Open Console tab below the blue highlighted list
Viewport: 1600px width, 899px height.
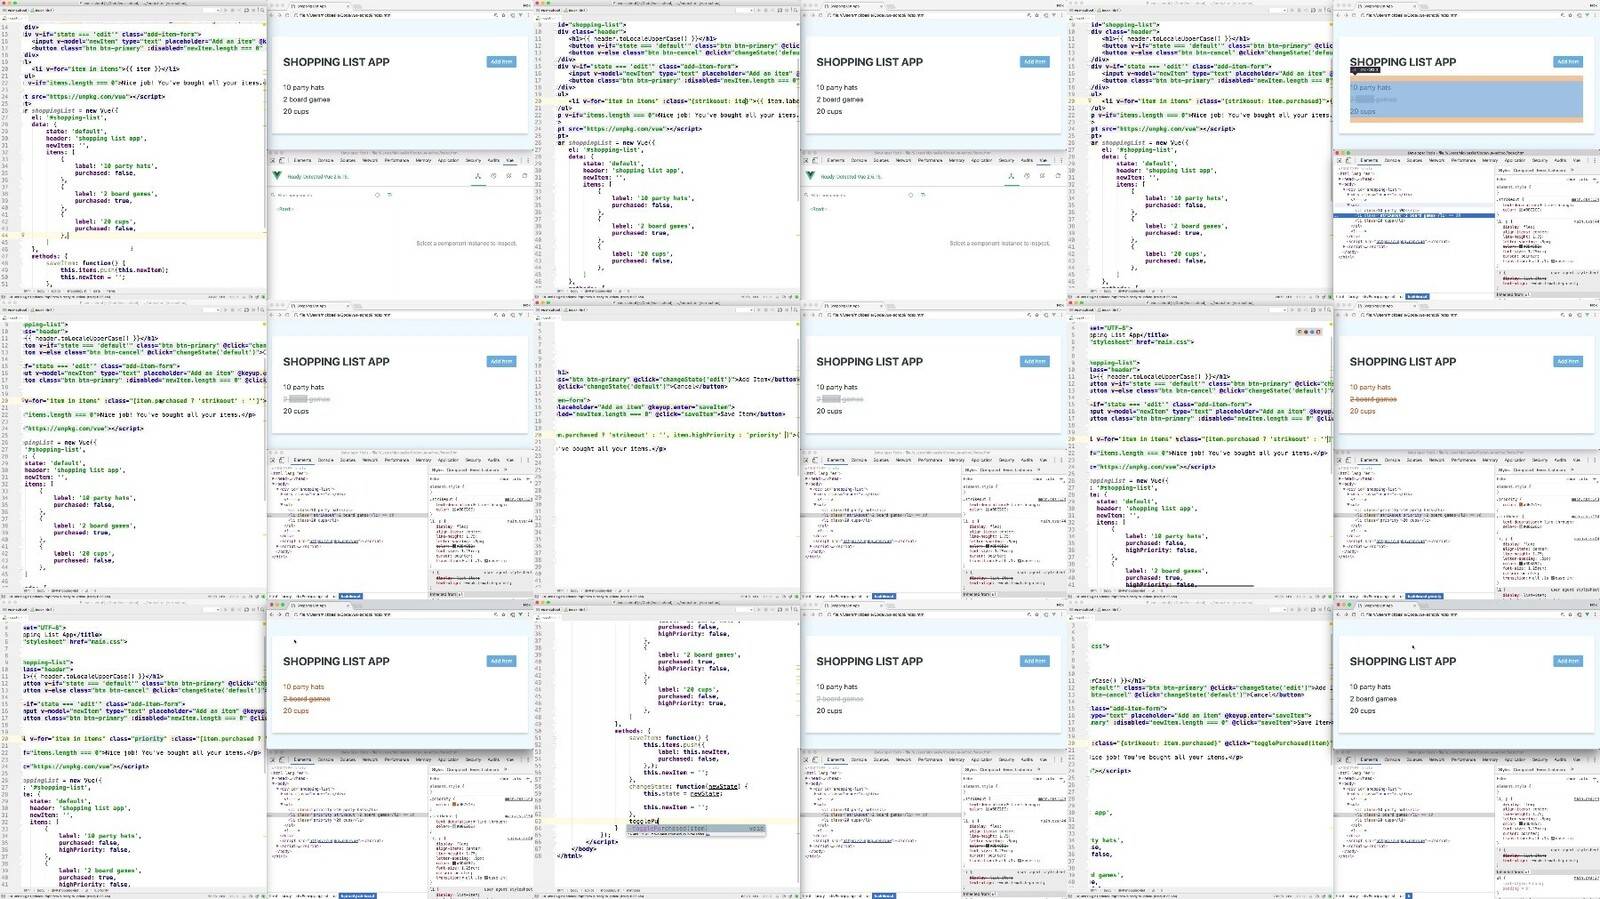click(1392, 160)
